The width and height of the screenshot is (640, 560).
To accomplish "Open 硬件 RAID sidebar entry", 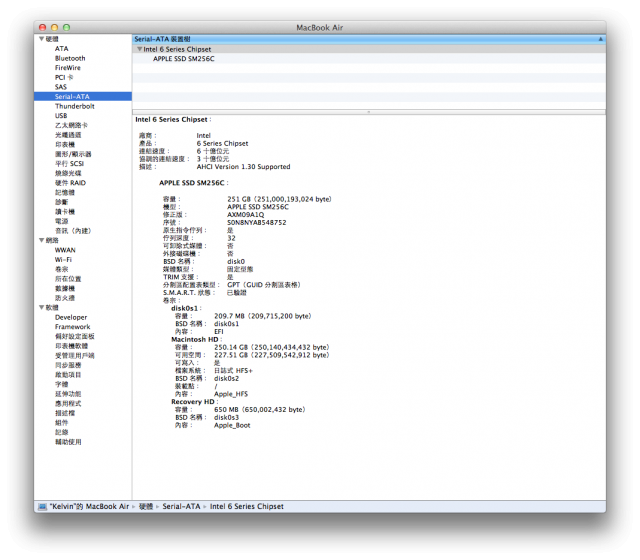I will [x=71, y=183].
